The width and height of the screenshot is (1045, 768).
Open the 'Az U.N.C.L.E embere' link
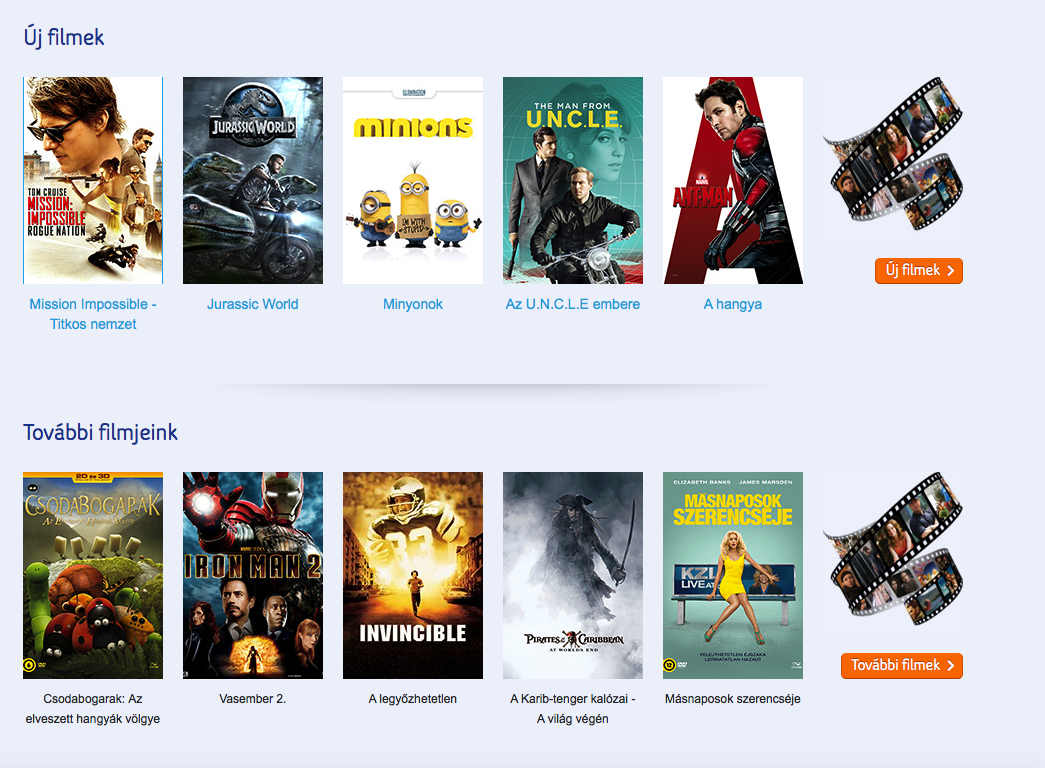point(573,304)
